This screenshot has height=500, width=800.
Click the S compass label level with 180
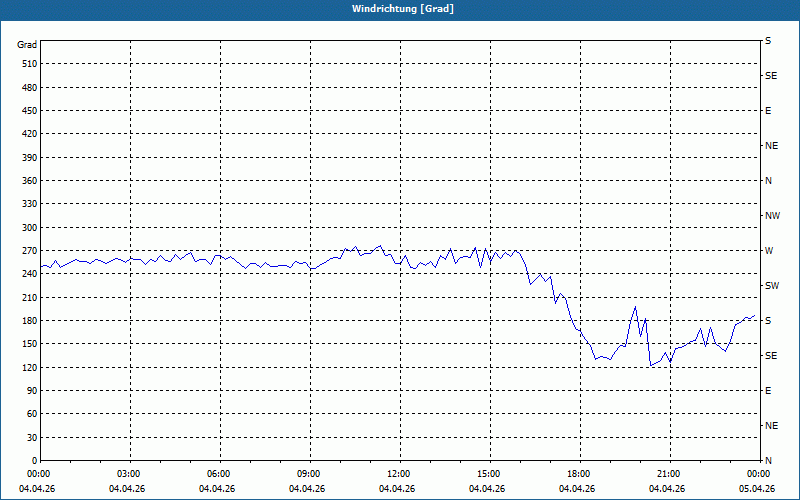click(x=768, y=321)
